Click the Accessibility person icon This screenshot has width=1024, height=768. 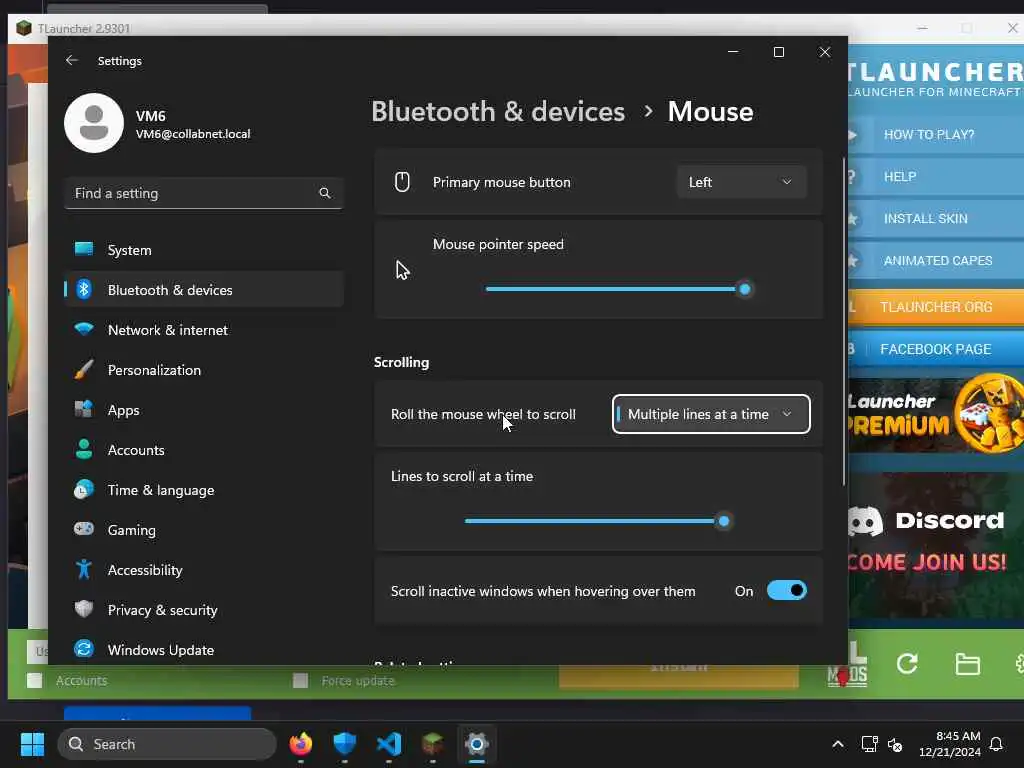(84, 569)
